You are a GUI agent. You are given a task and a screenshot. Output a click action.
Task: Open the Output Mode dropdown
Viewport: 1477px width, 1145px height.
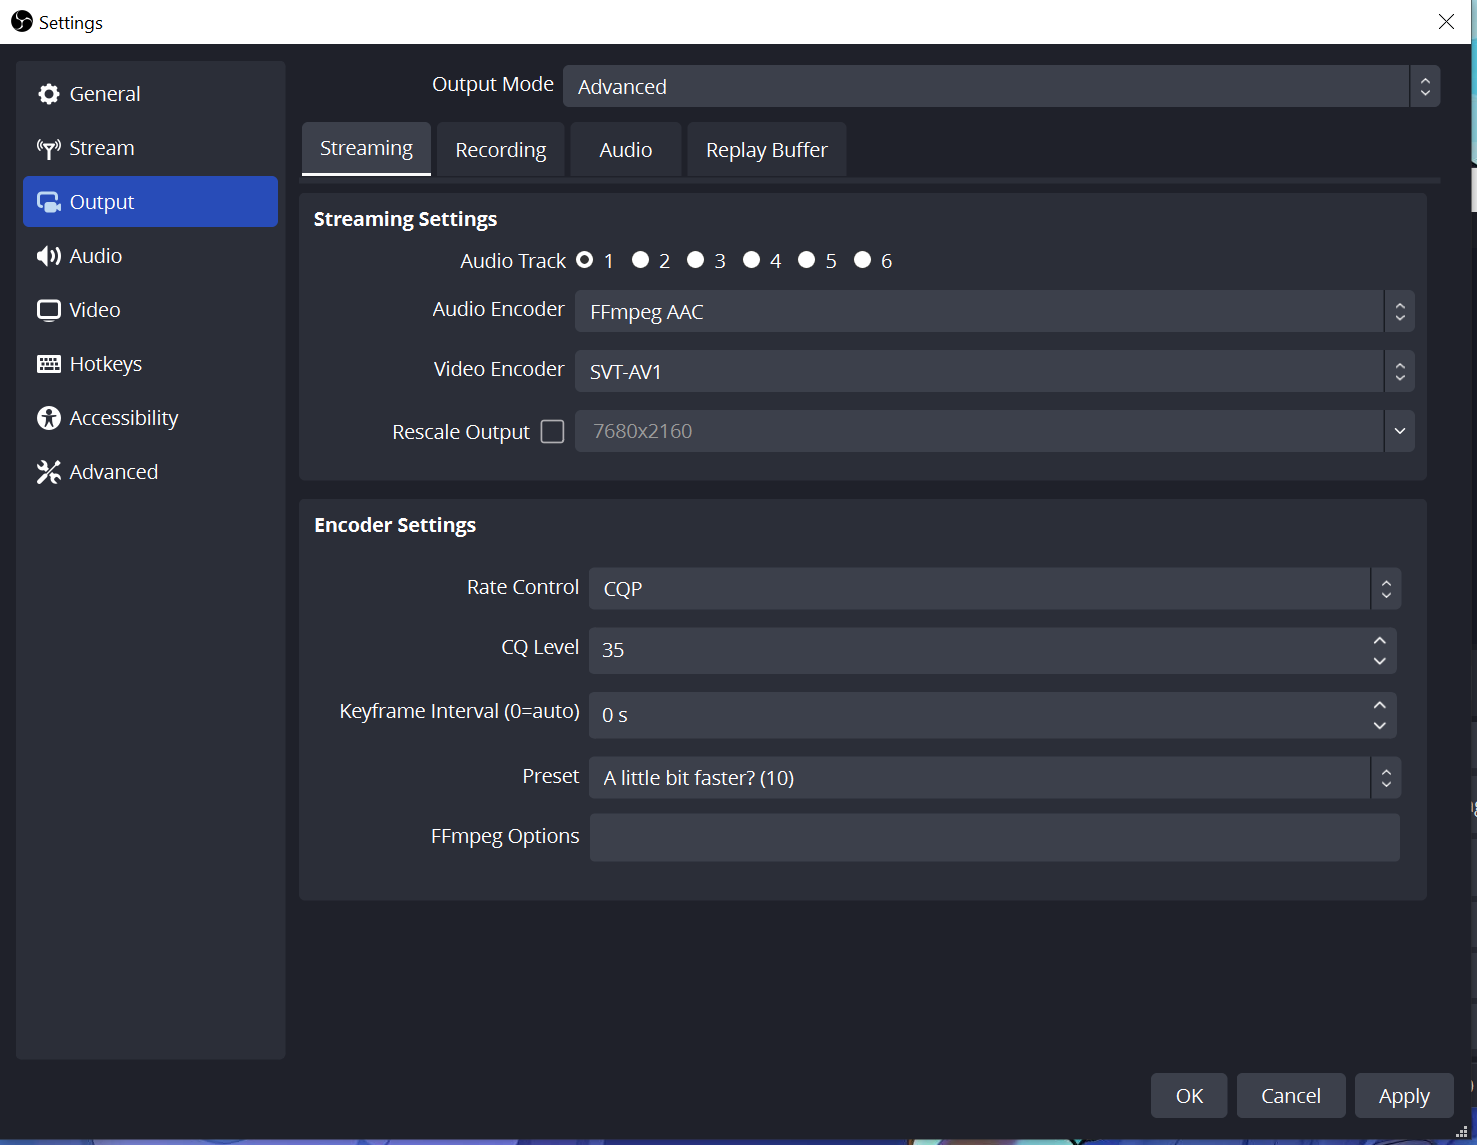point(1002,86)
